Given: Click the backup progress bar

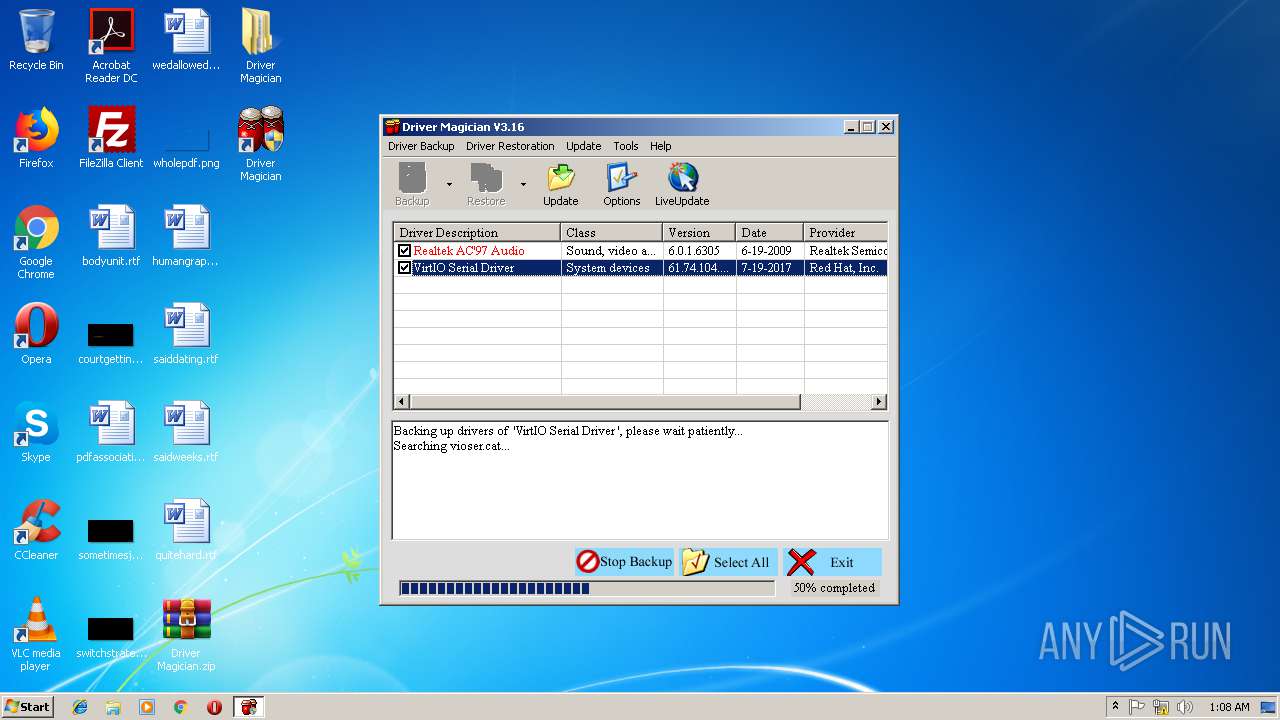Looking at the screenshot, I should pos(587,588).
